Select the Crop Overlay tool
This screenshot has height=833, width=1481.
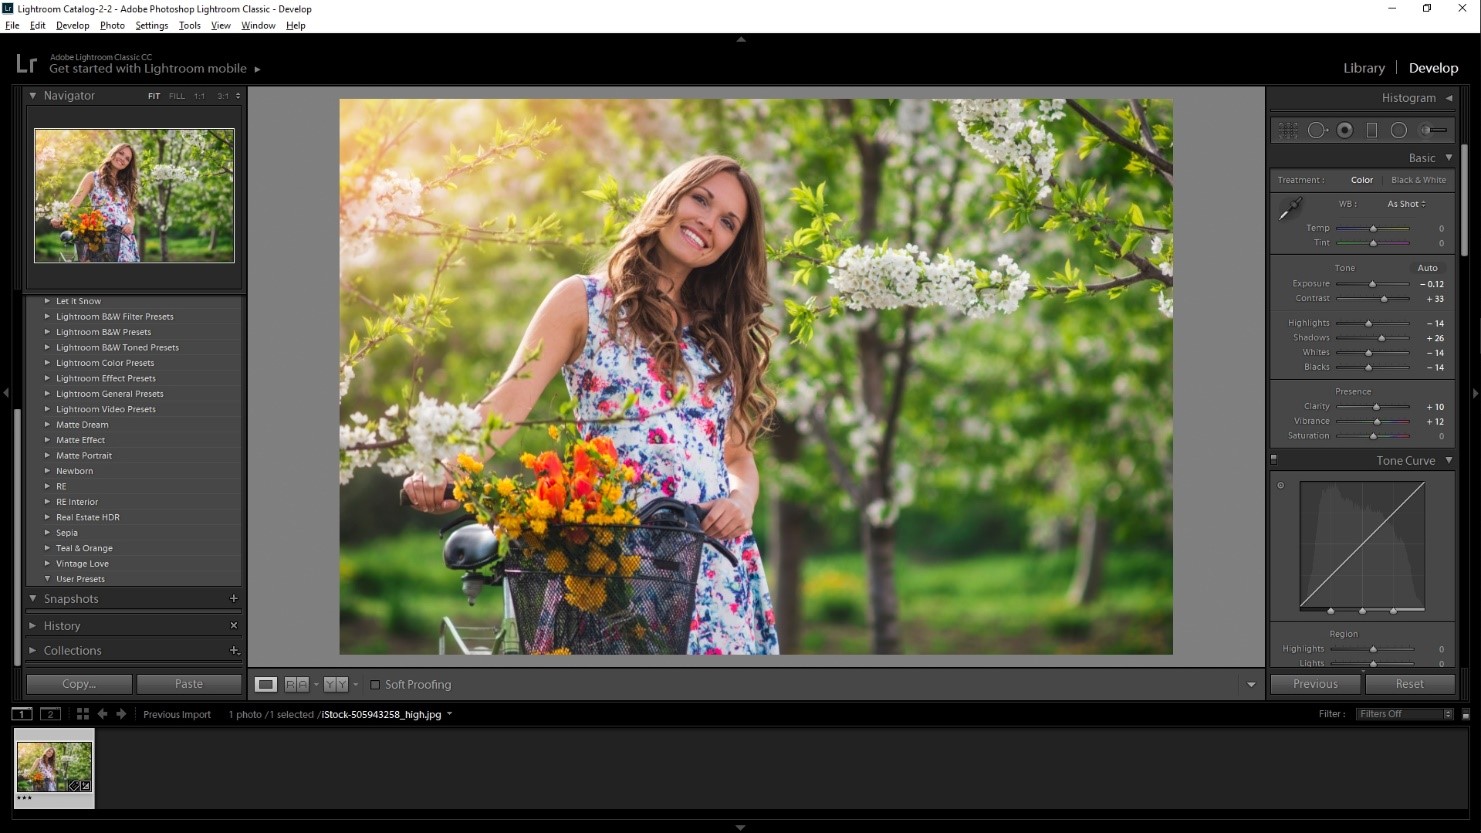click(x=1287, y=130)
